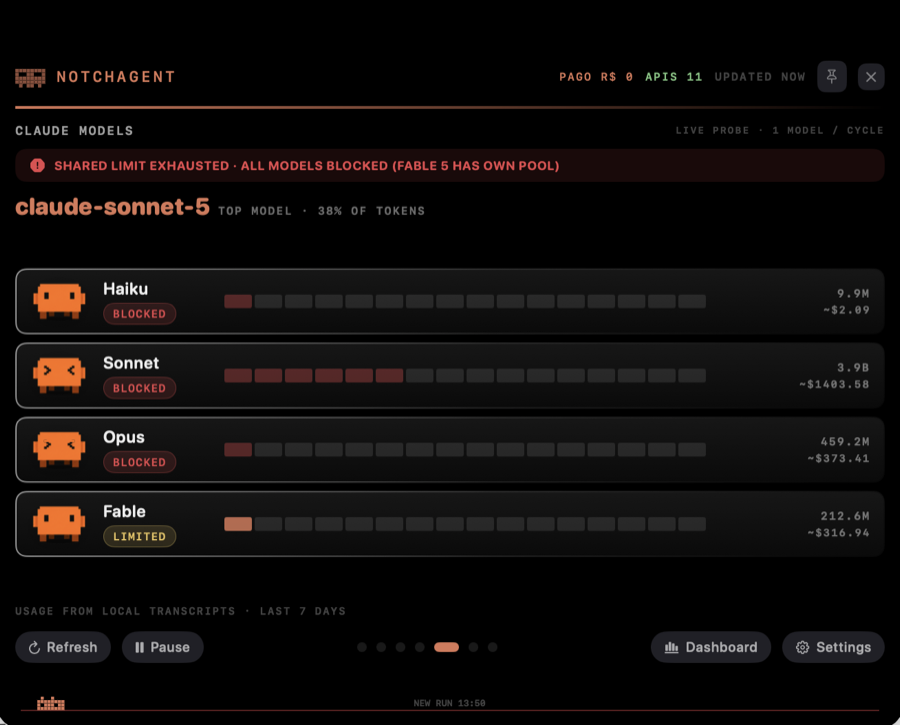Viewport: 900px width, 725px height.
Task: Click the APIS 11 indicator
Action: (673, 77)
